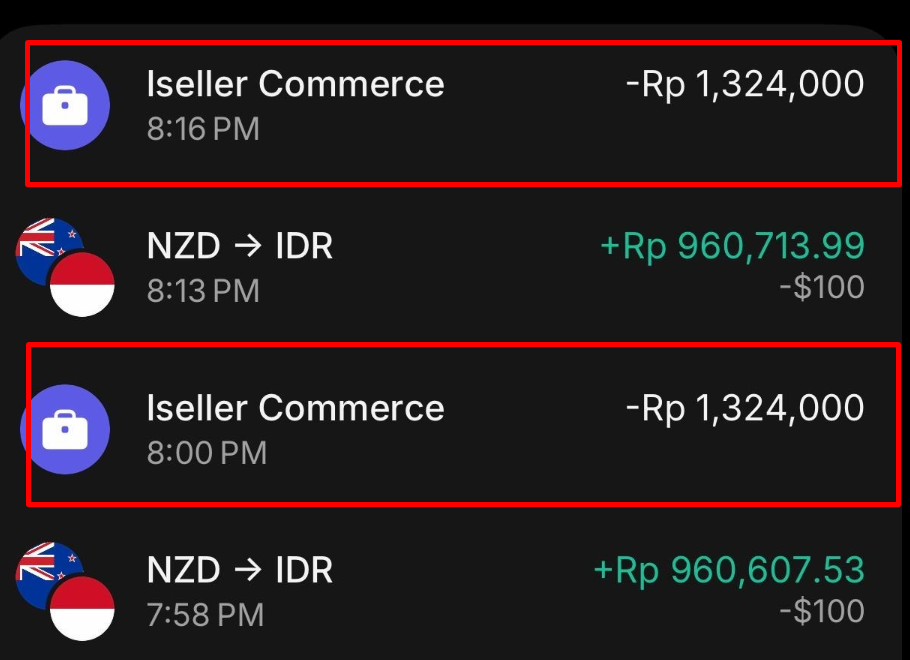Click the briefcase icon beside the 8:00 PM transaction
The height and width of the screenshot is (660, 910).
(65, 430)
